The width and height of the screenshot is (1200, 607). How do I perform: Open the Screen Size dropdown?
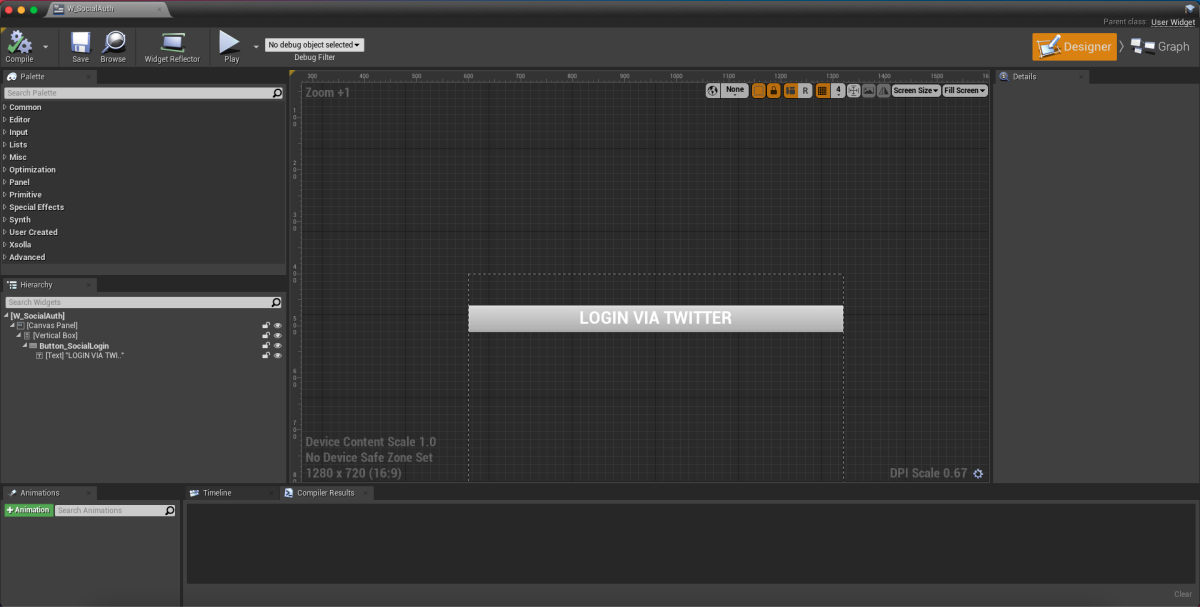pos(915,90)
